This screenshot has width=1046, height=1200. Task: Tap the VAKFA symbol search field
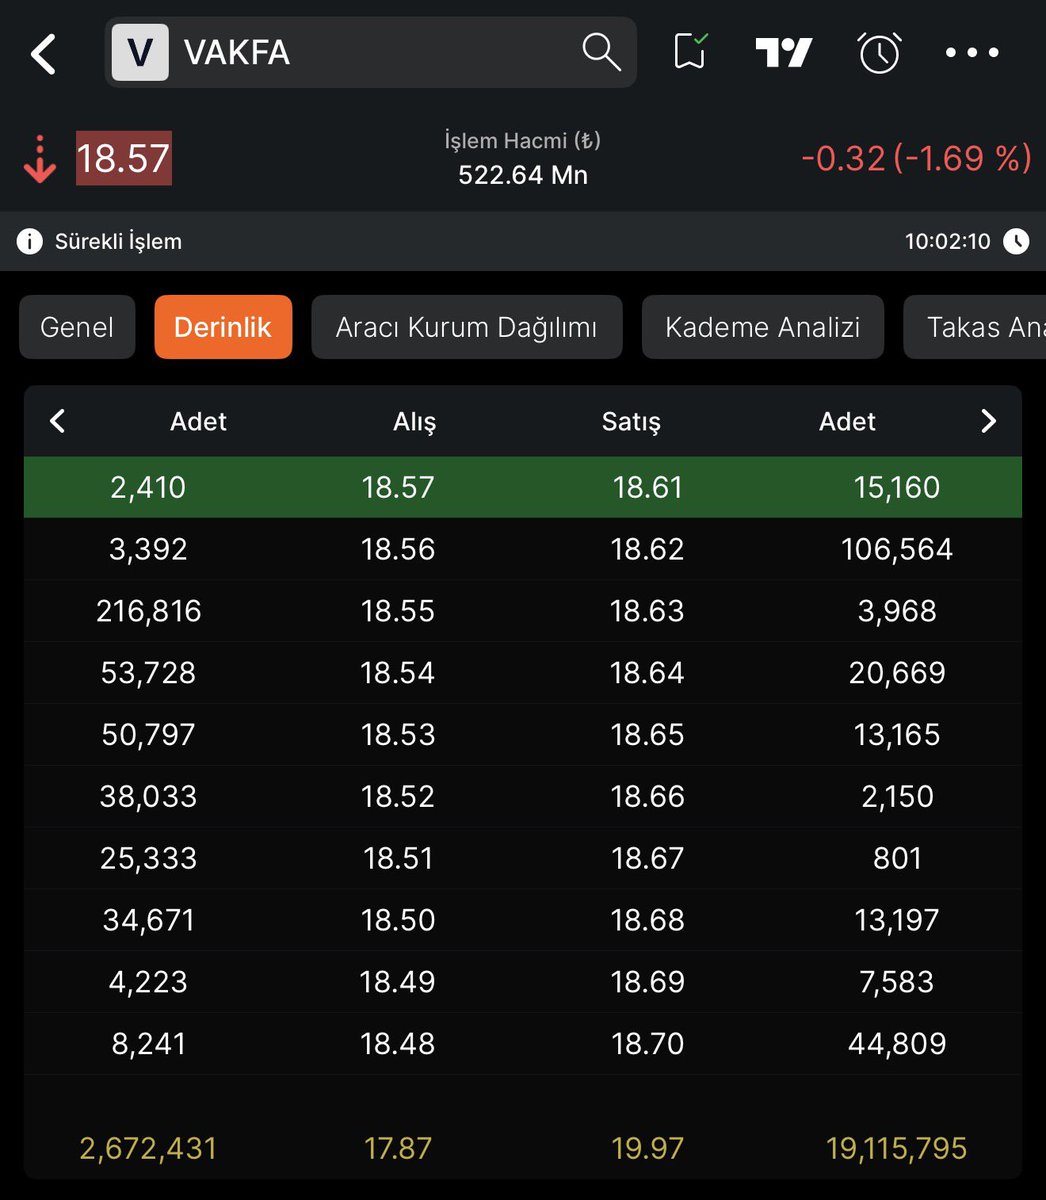[371, 52]
